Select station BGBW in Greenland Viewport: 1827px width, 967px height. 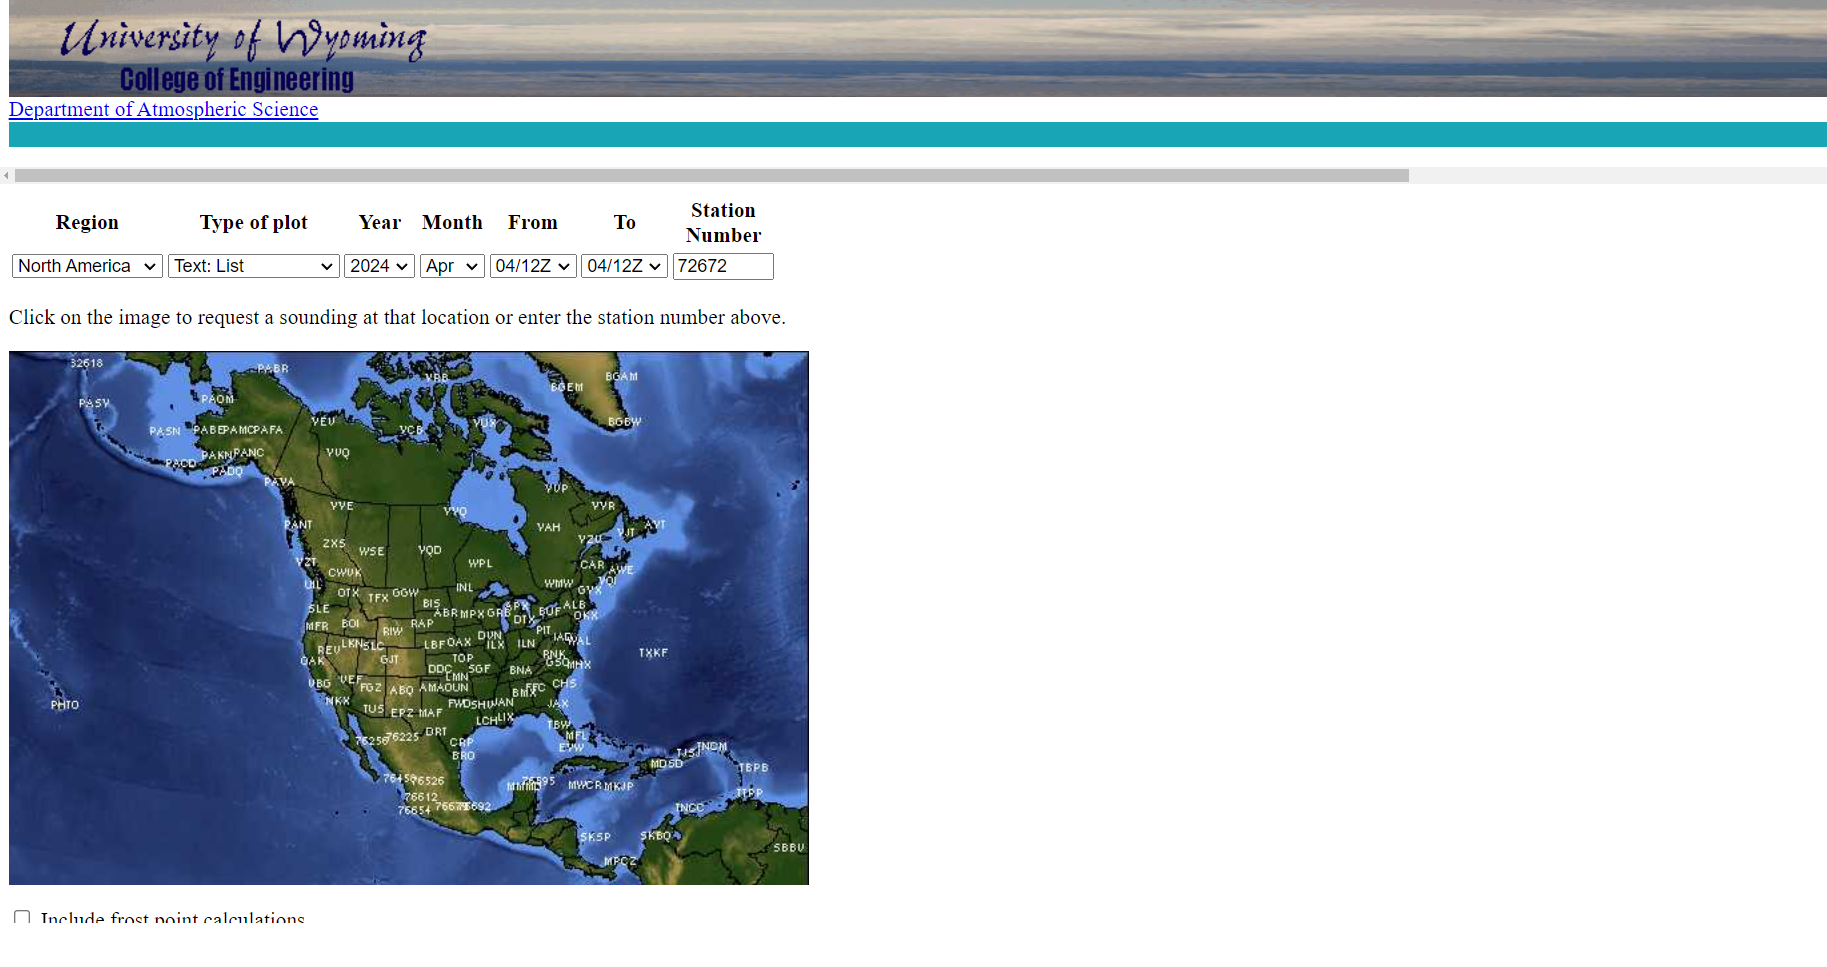(x=625, y=422)
